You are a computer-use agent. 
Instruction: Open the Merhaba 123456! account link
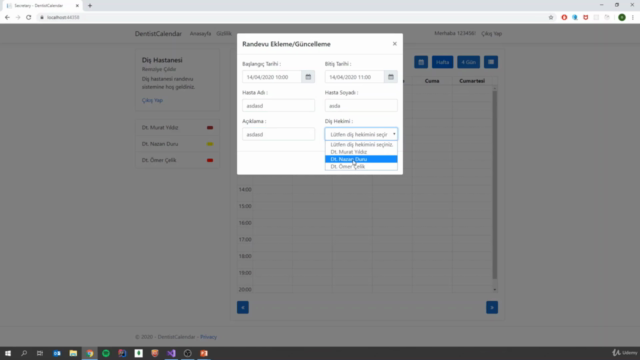coord(455,33)
